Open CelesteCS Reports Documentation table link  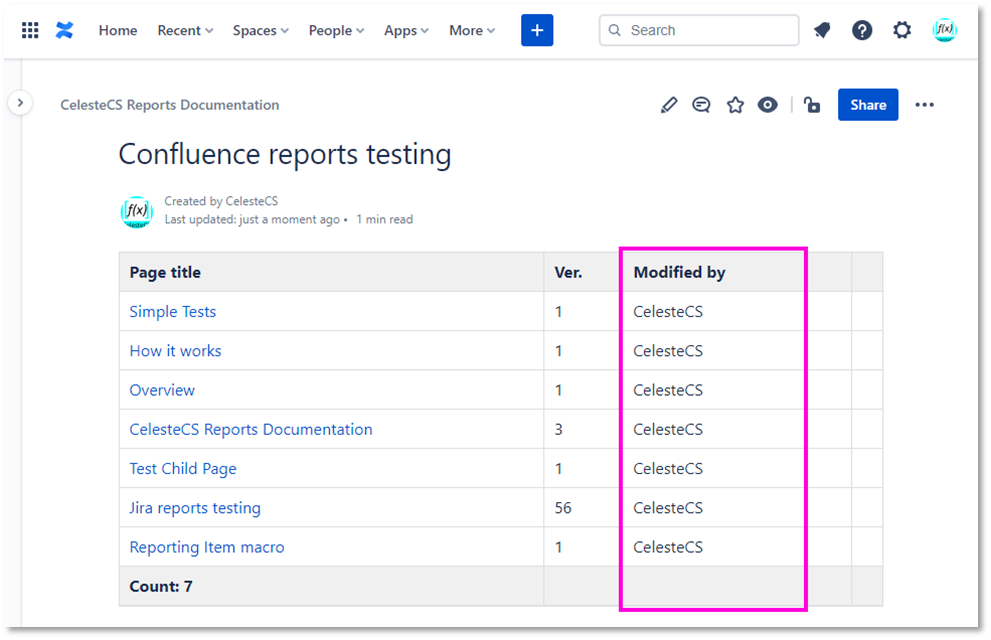tap(251, 429)
